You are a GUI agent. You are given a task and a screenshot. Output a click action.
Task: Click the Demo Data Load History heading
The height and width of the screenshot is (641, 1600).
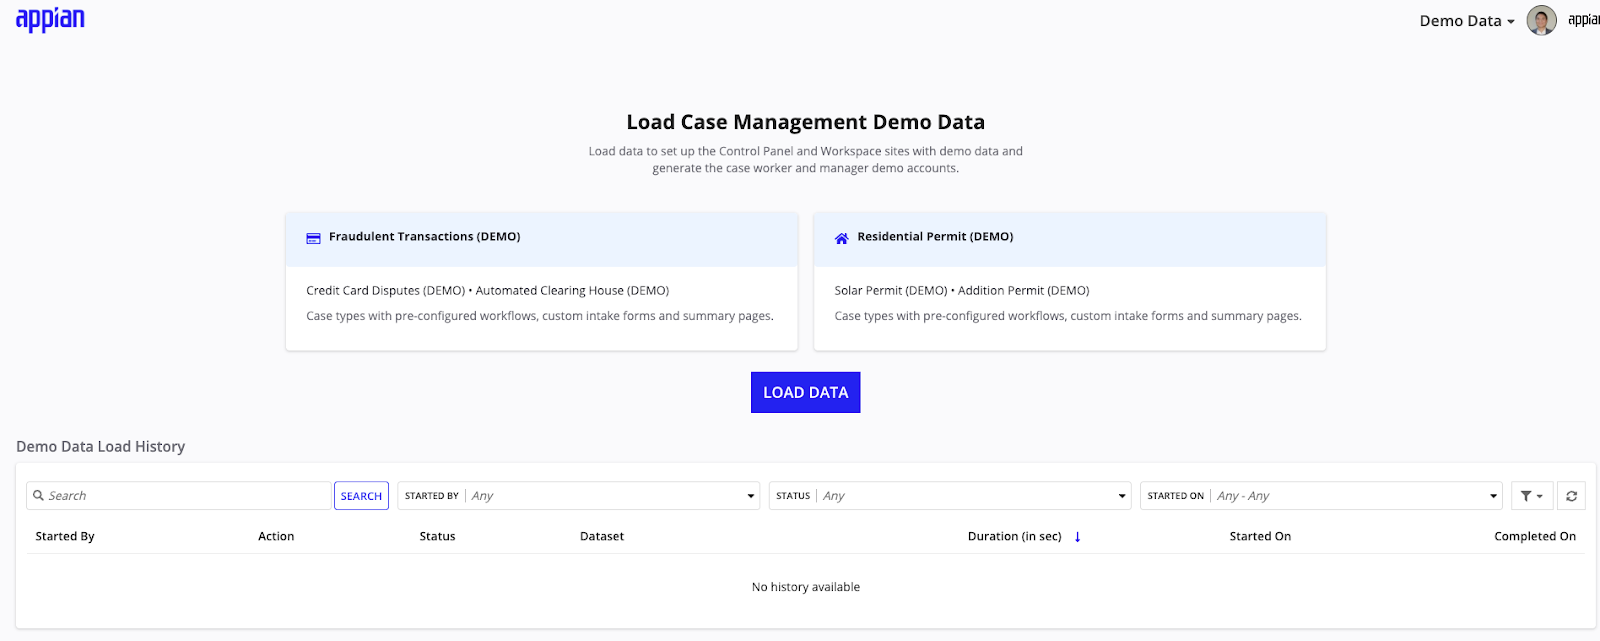tap(100, 447)
